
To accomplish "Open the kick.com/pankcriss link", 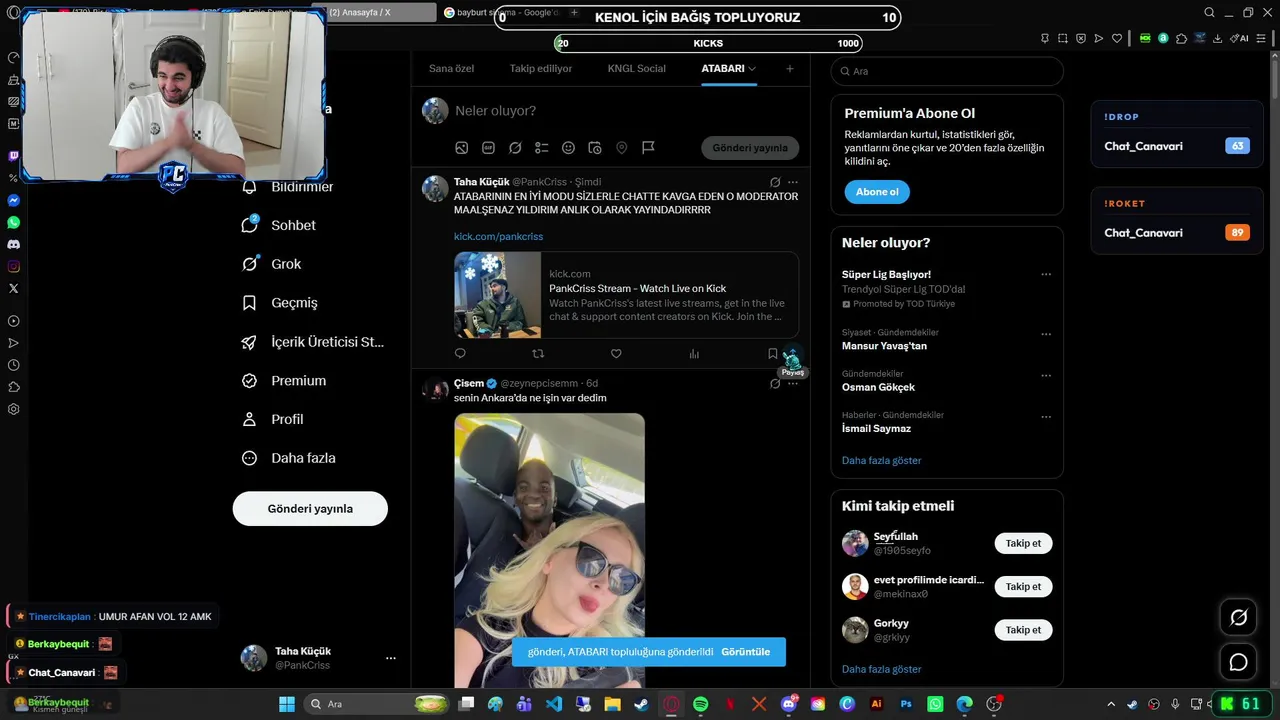I will pos(498,237).
